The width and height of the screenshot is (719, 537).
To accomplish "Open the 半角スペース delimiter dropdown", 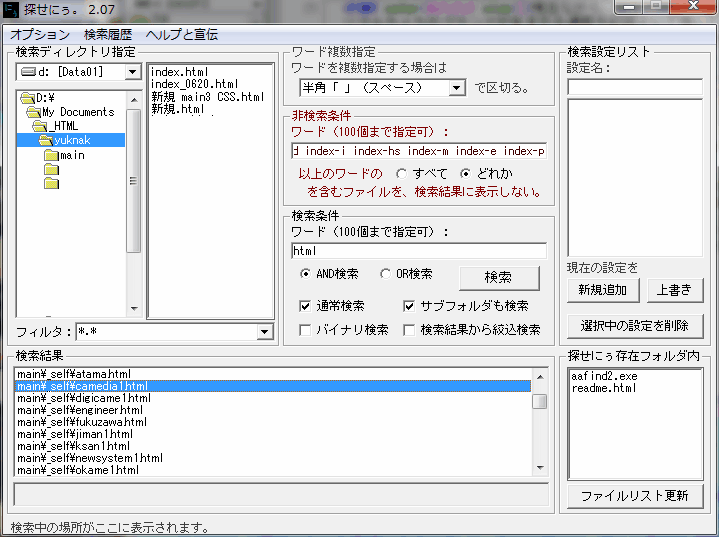I will (x=457, y=88).
